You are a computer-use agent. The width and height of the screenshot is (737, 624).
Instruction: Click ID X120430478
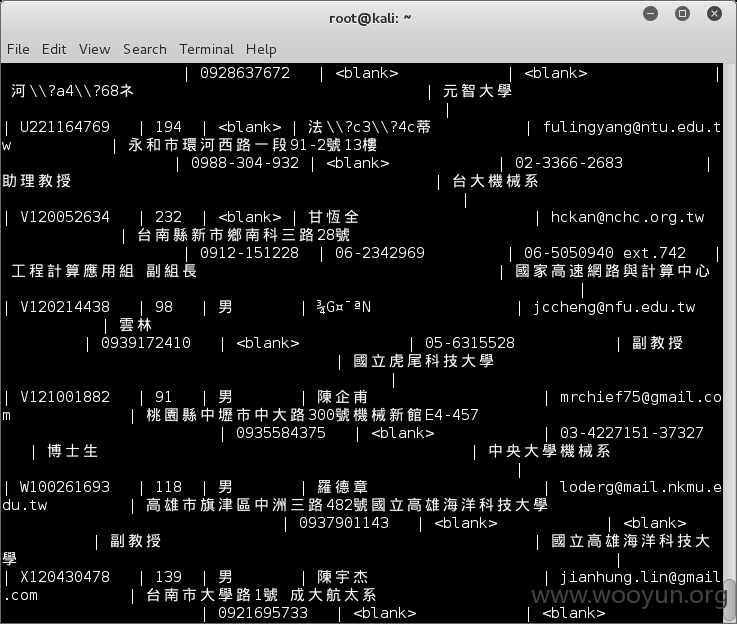[65, 577]
